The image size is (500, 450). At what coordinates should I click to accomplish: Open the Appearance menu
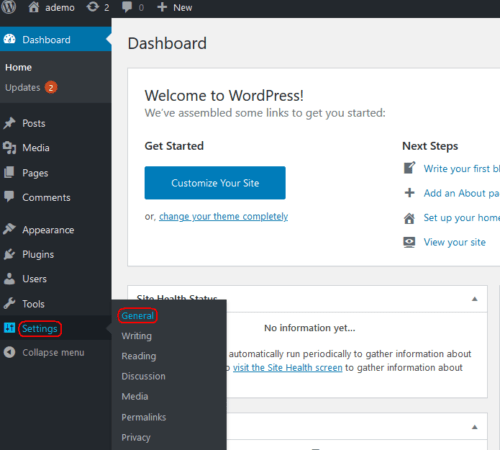48,230
